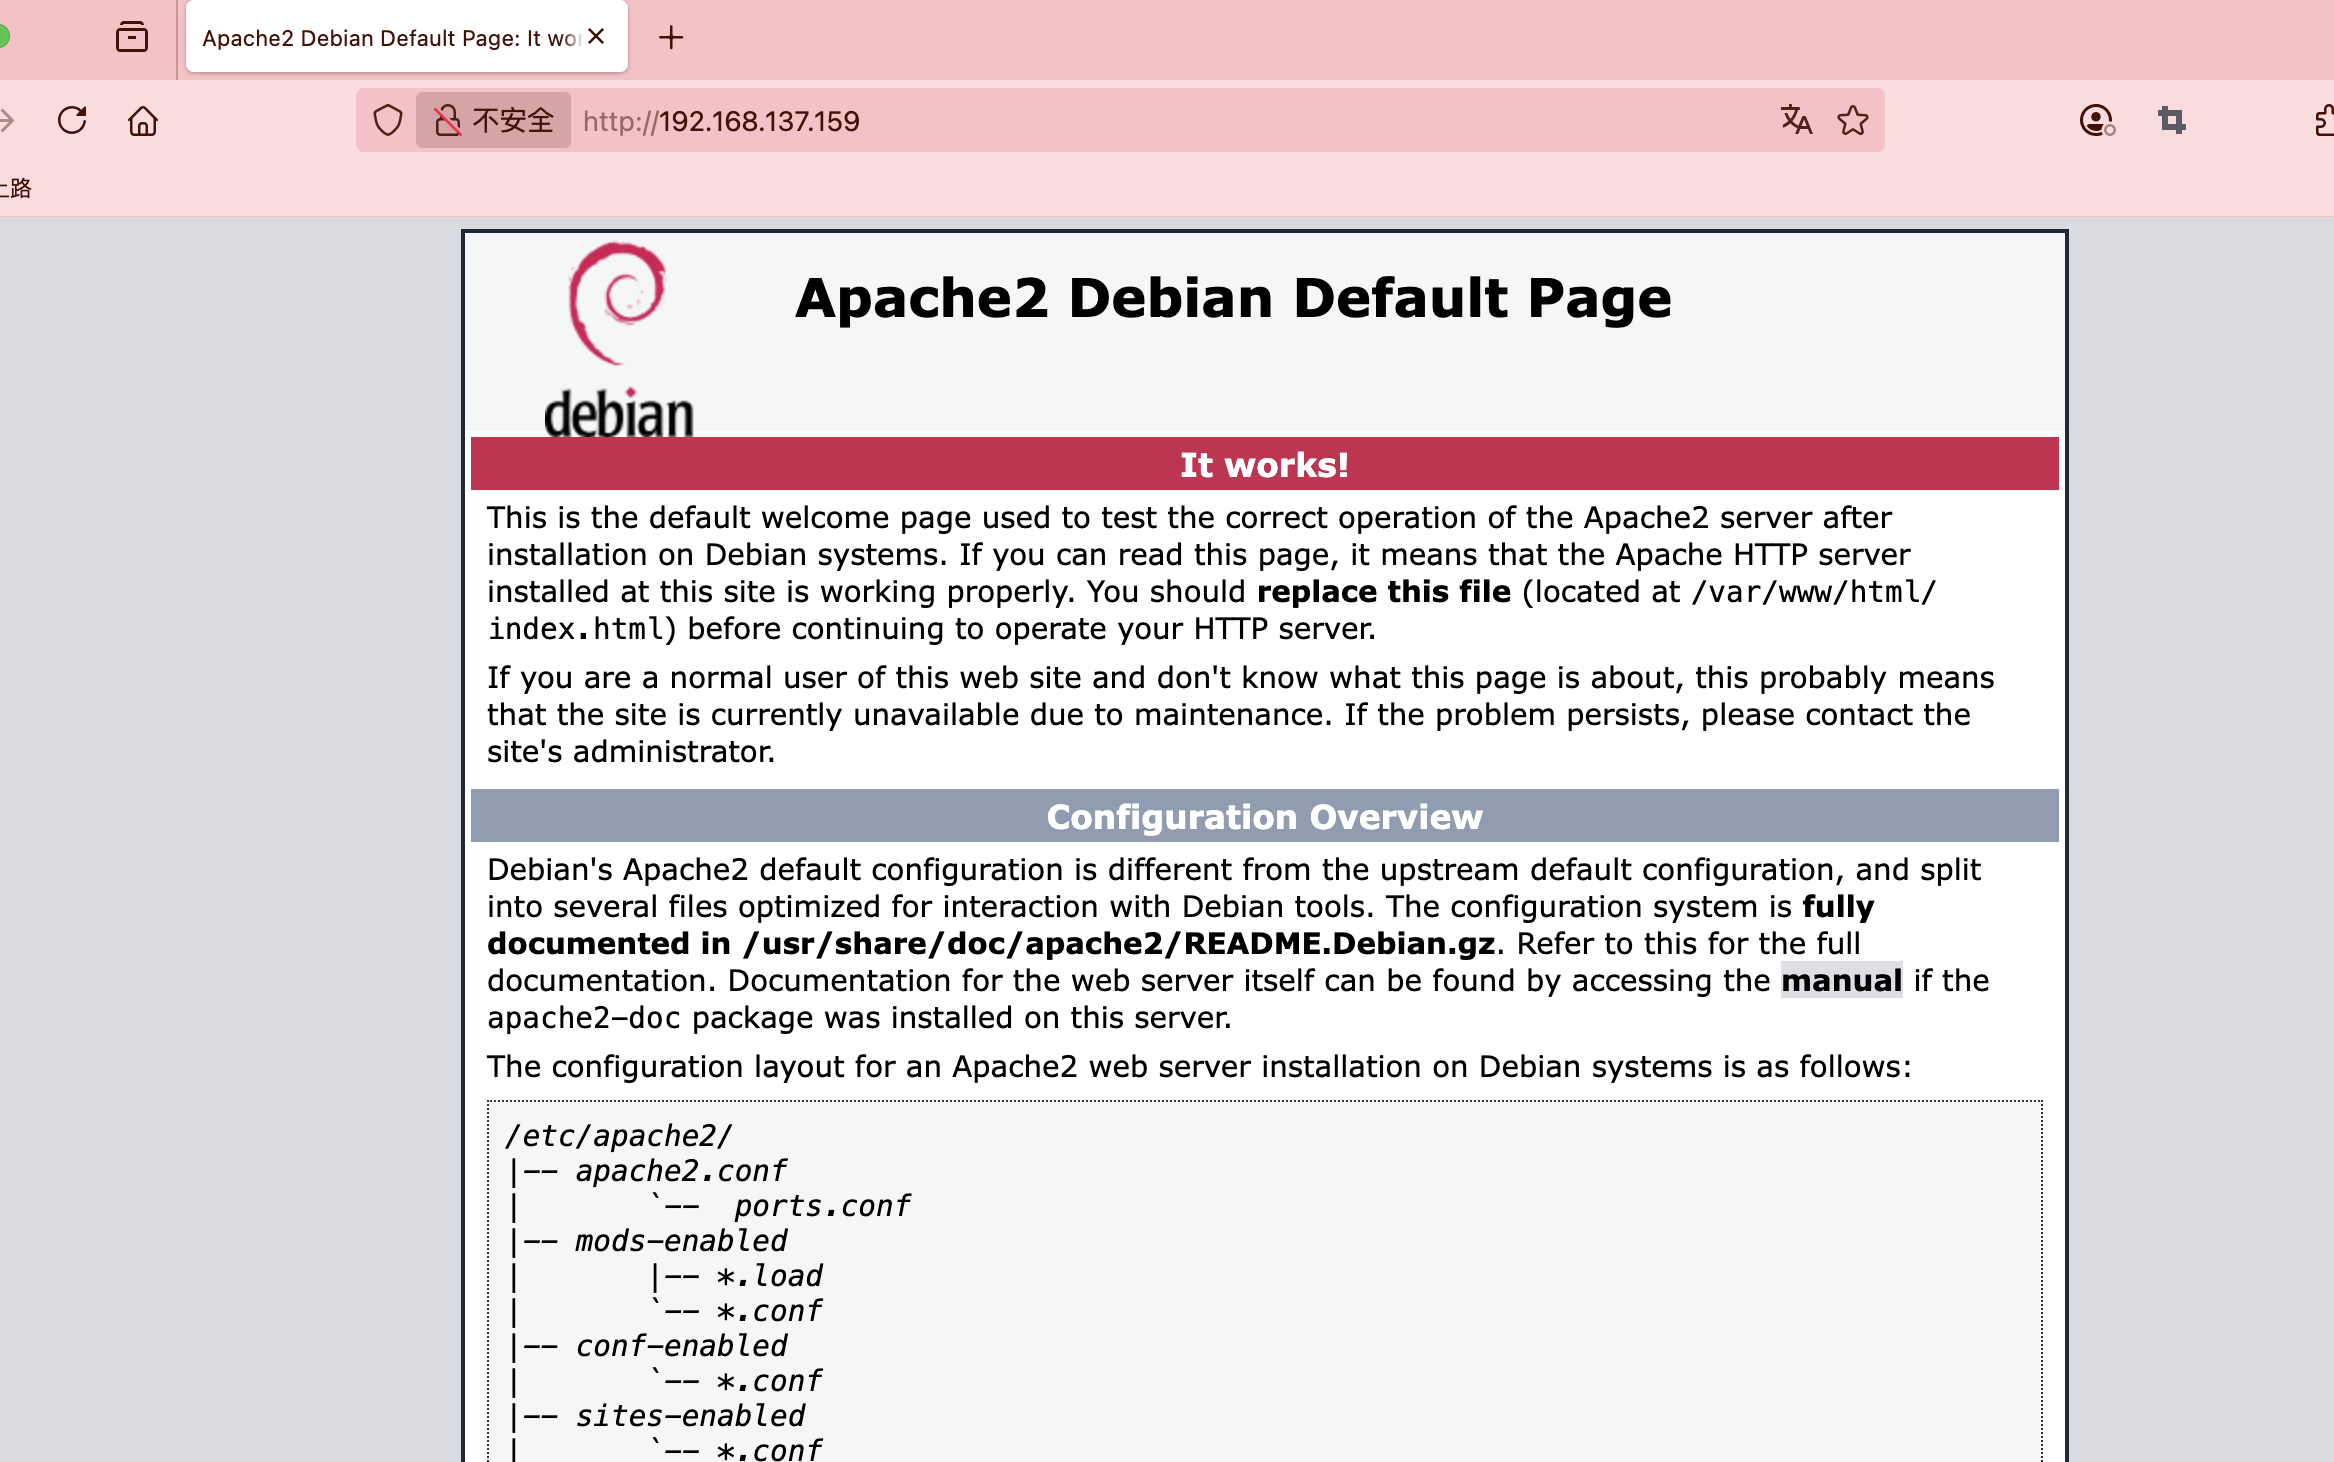Click the red It works! banner
Image resolution: width=2334 pixels, height=1462 pixels.
[x=1264, y=464]
